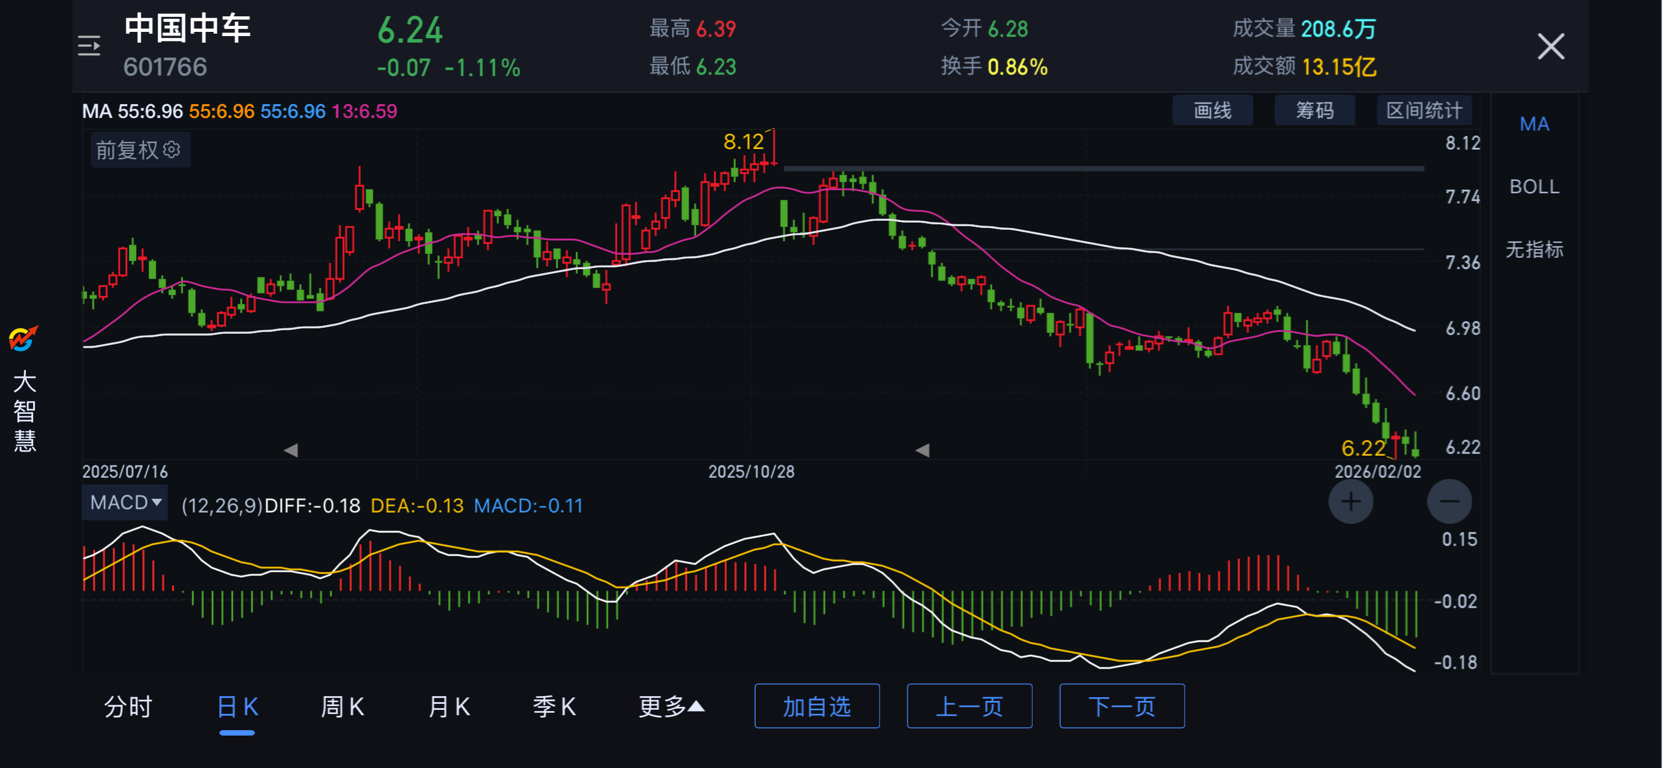
Task: Switch to 月K chart
Action: [x=449, y=707]
